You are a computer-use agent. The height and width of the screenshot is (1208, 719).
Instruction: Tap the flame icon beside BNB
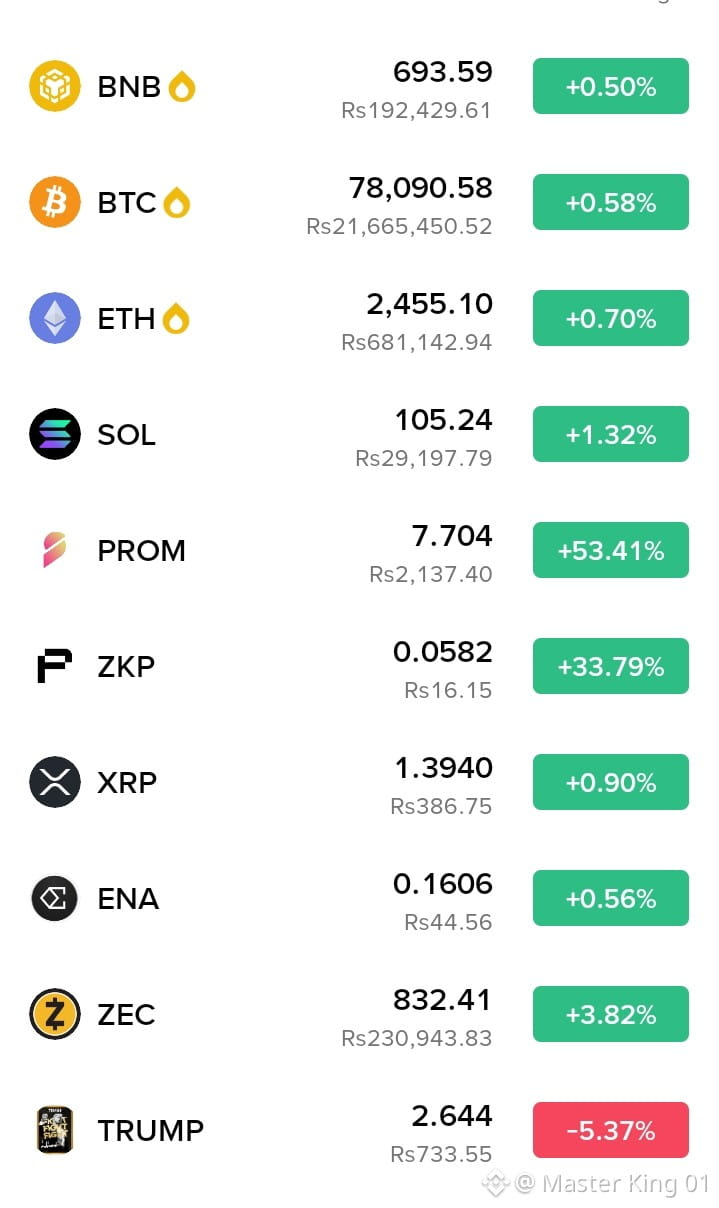pyautogui.click(x=181, y=87)
